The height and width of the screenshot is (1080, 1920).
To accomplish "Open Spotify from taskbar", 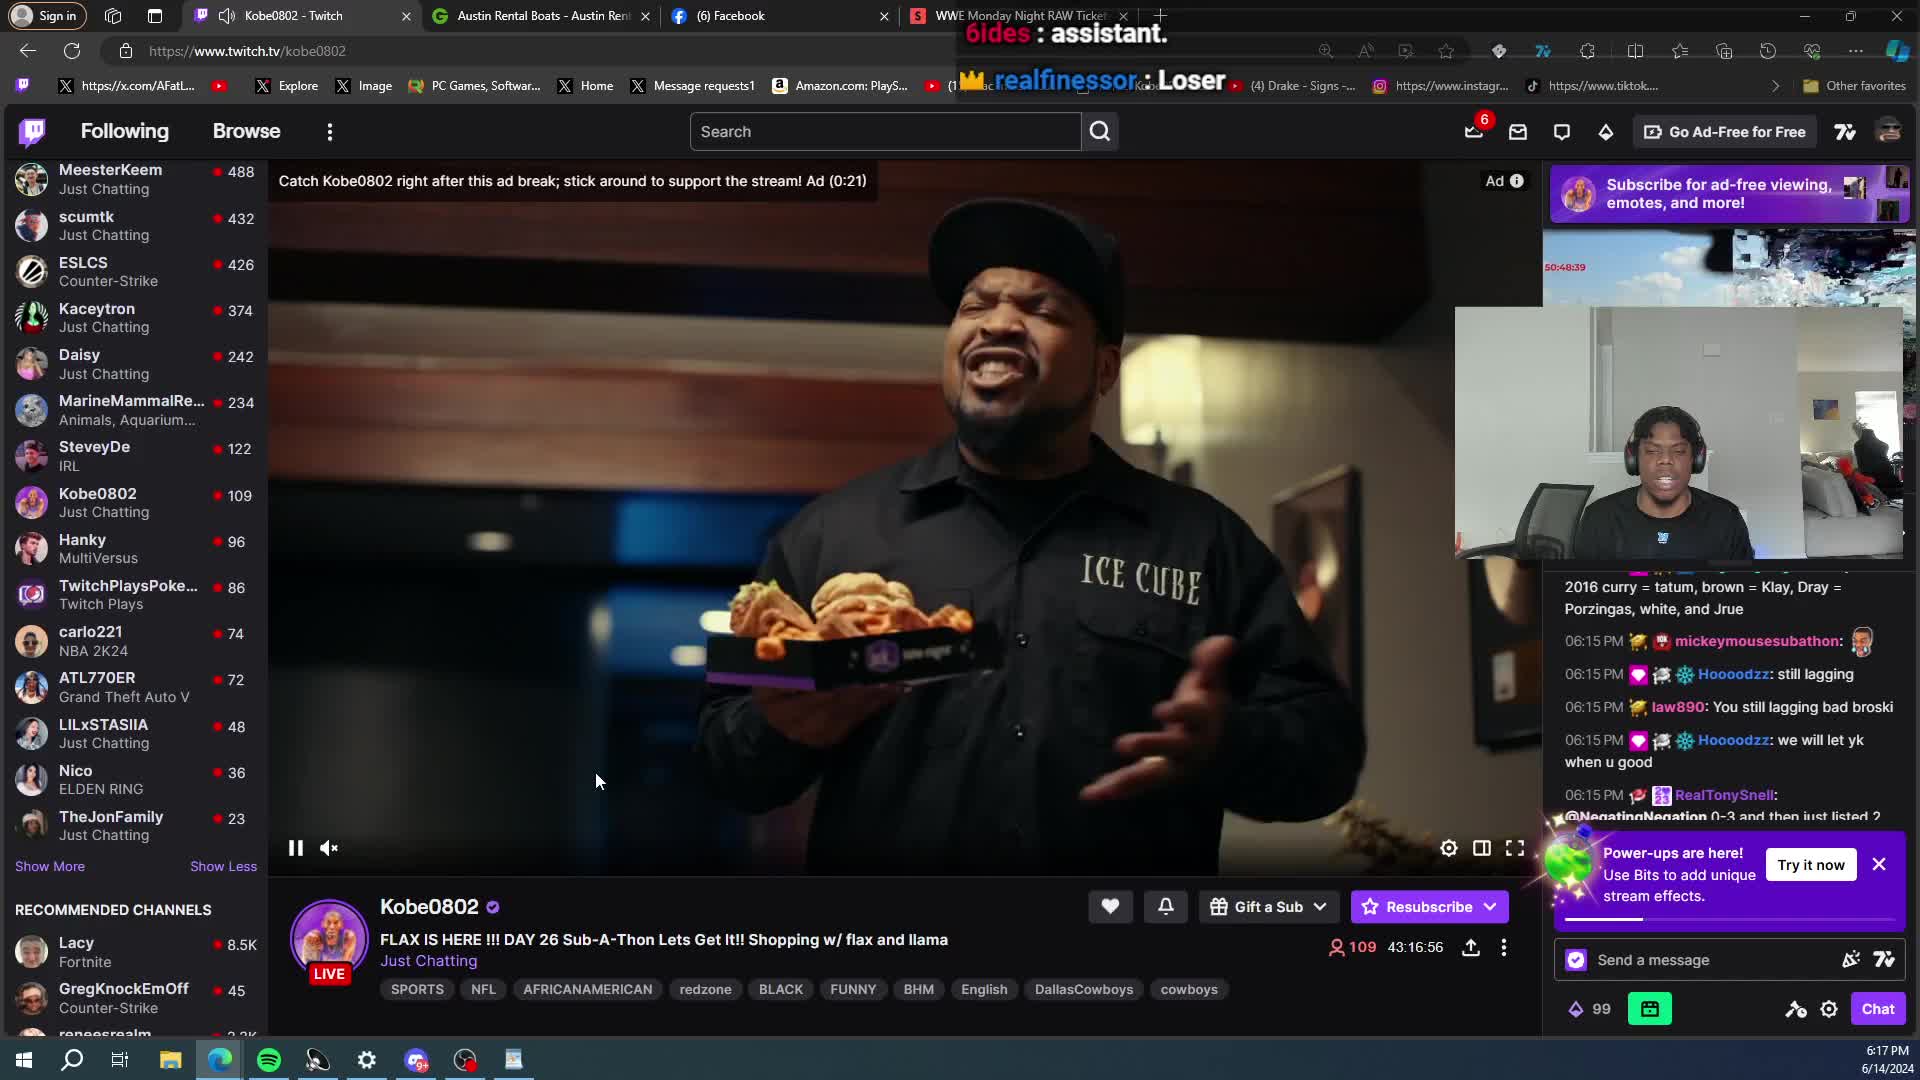I will tap(269, 1060).
